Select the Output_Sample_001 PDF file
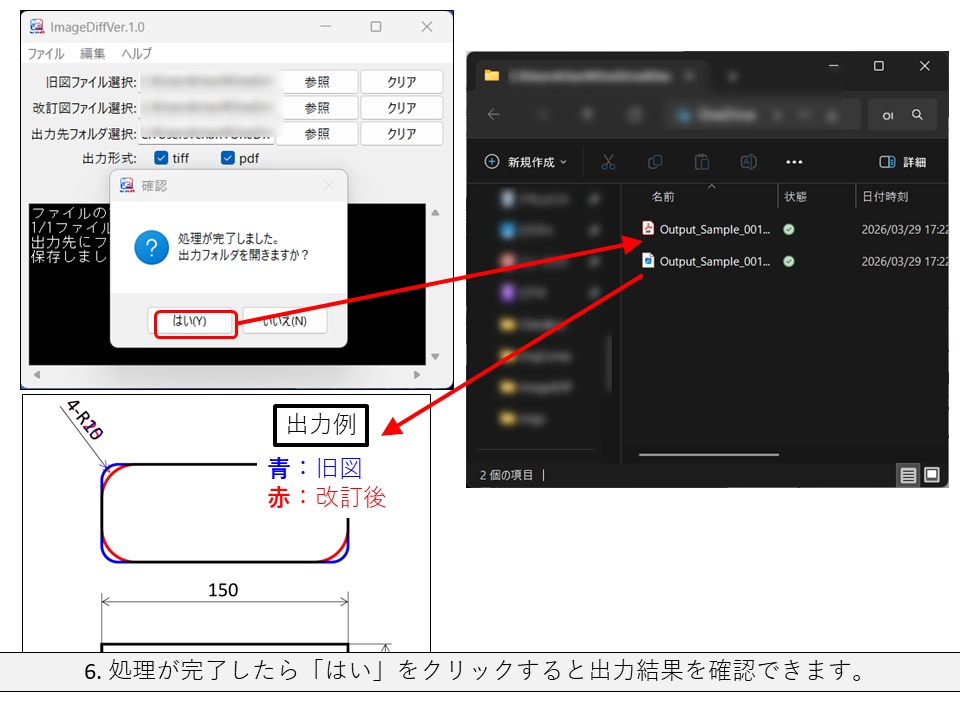 (x=714, y=230)
